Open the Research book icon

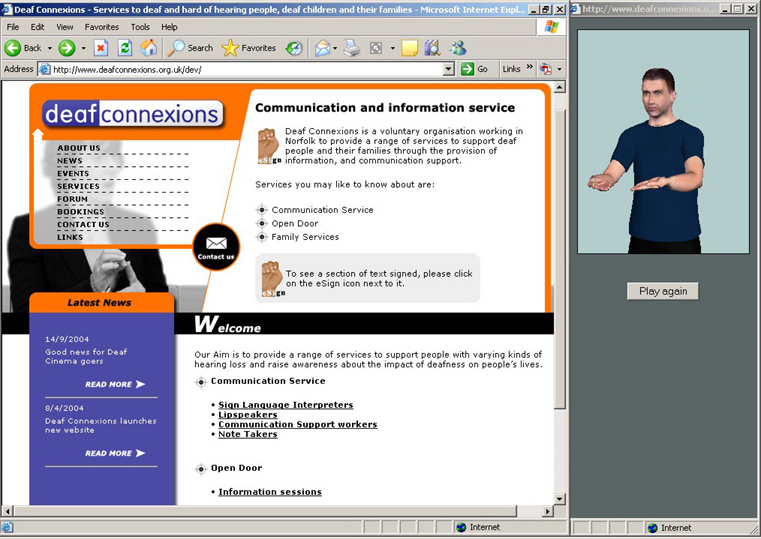(432, 48)
